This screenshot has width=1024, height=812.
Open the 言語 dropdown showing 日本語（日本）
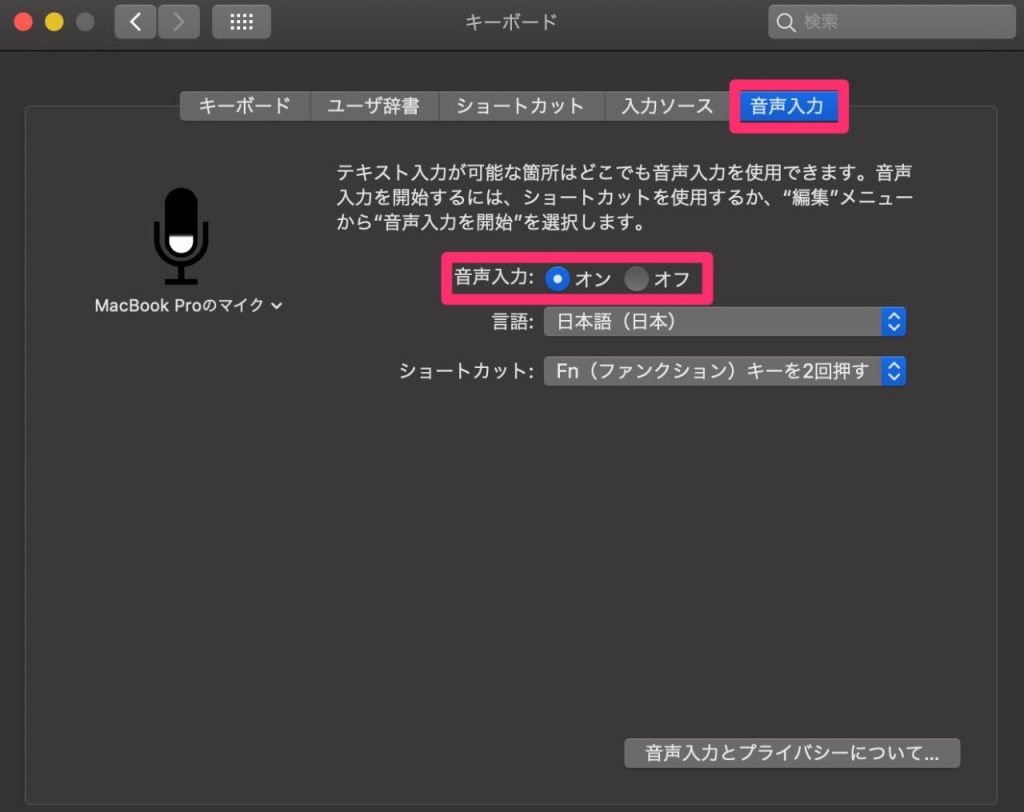[724, 322]
